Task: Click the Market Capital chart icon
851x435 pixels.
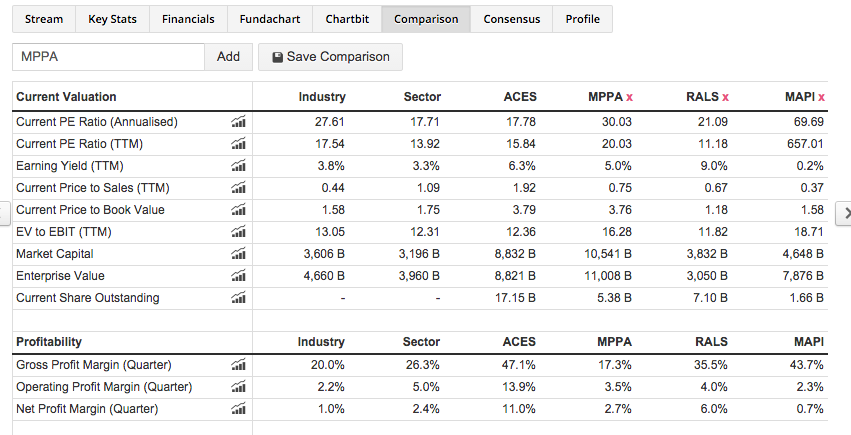Action: pos(238,254)
